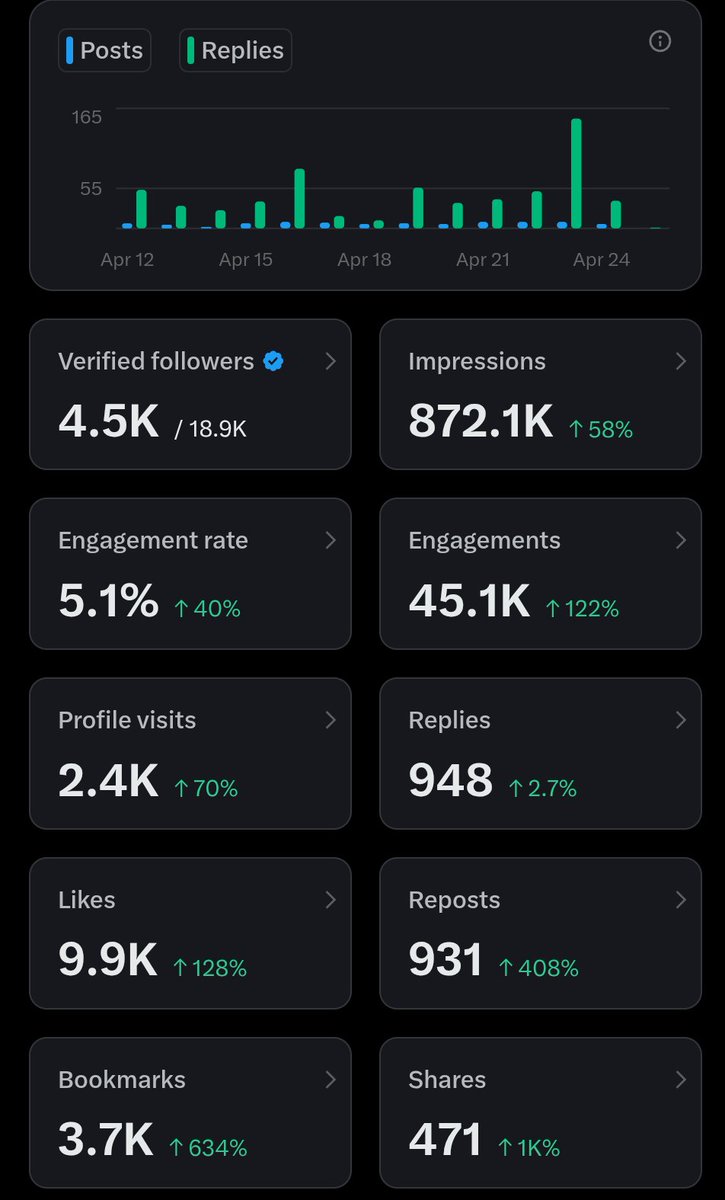Click the Bookmarks 3.7K value
The width and height of the screenshot is (725, 1200).
pyautogui.click(x=106, y=1140)
